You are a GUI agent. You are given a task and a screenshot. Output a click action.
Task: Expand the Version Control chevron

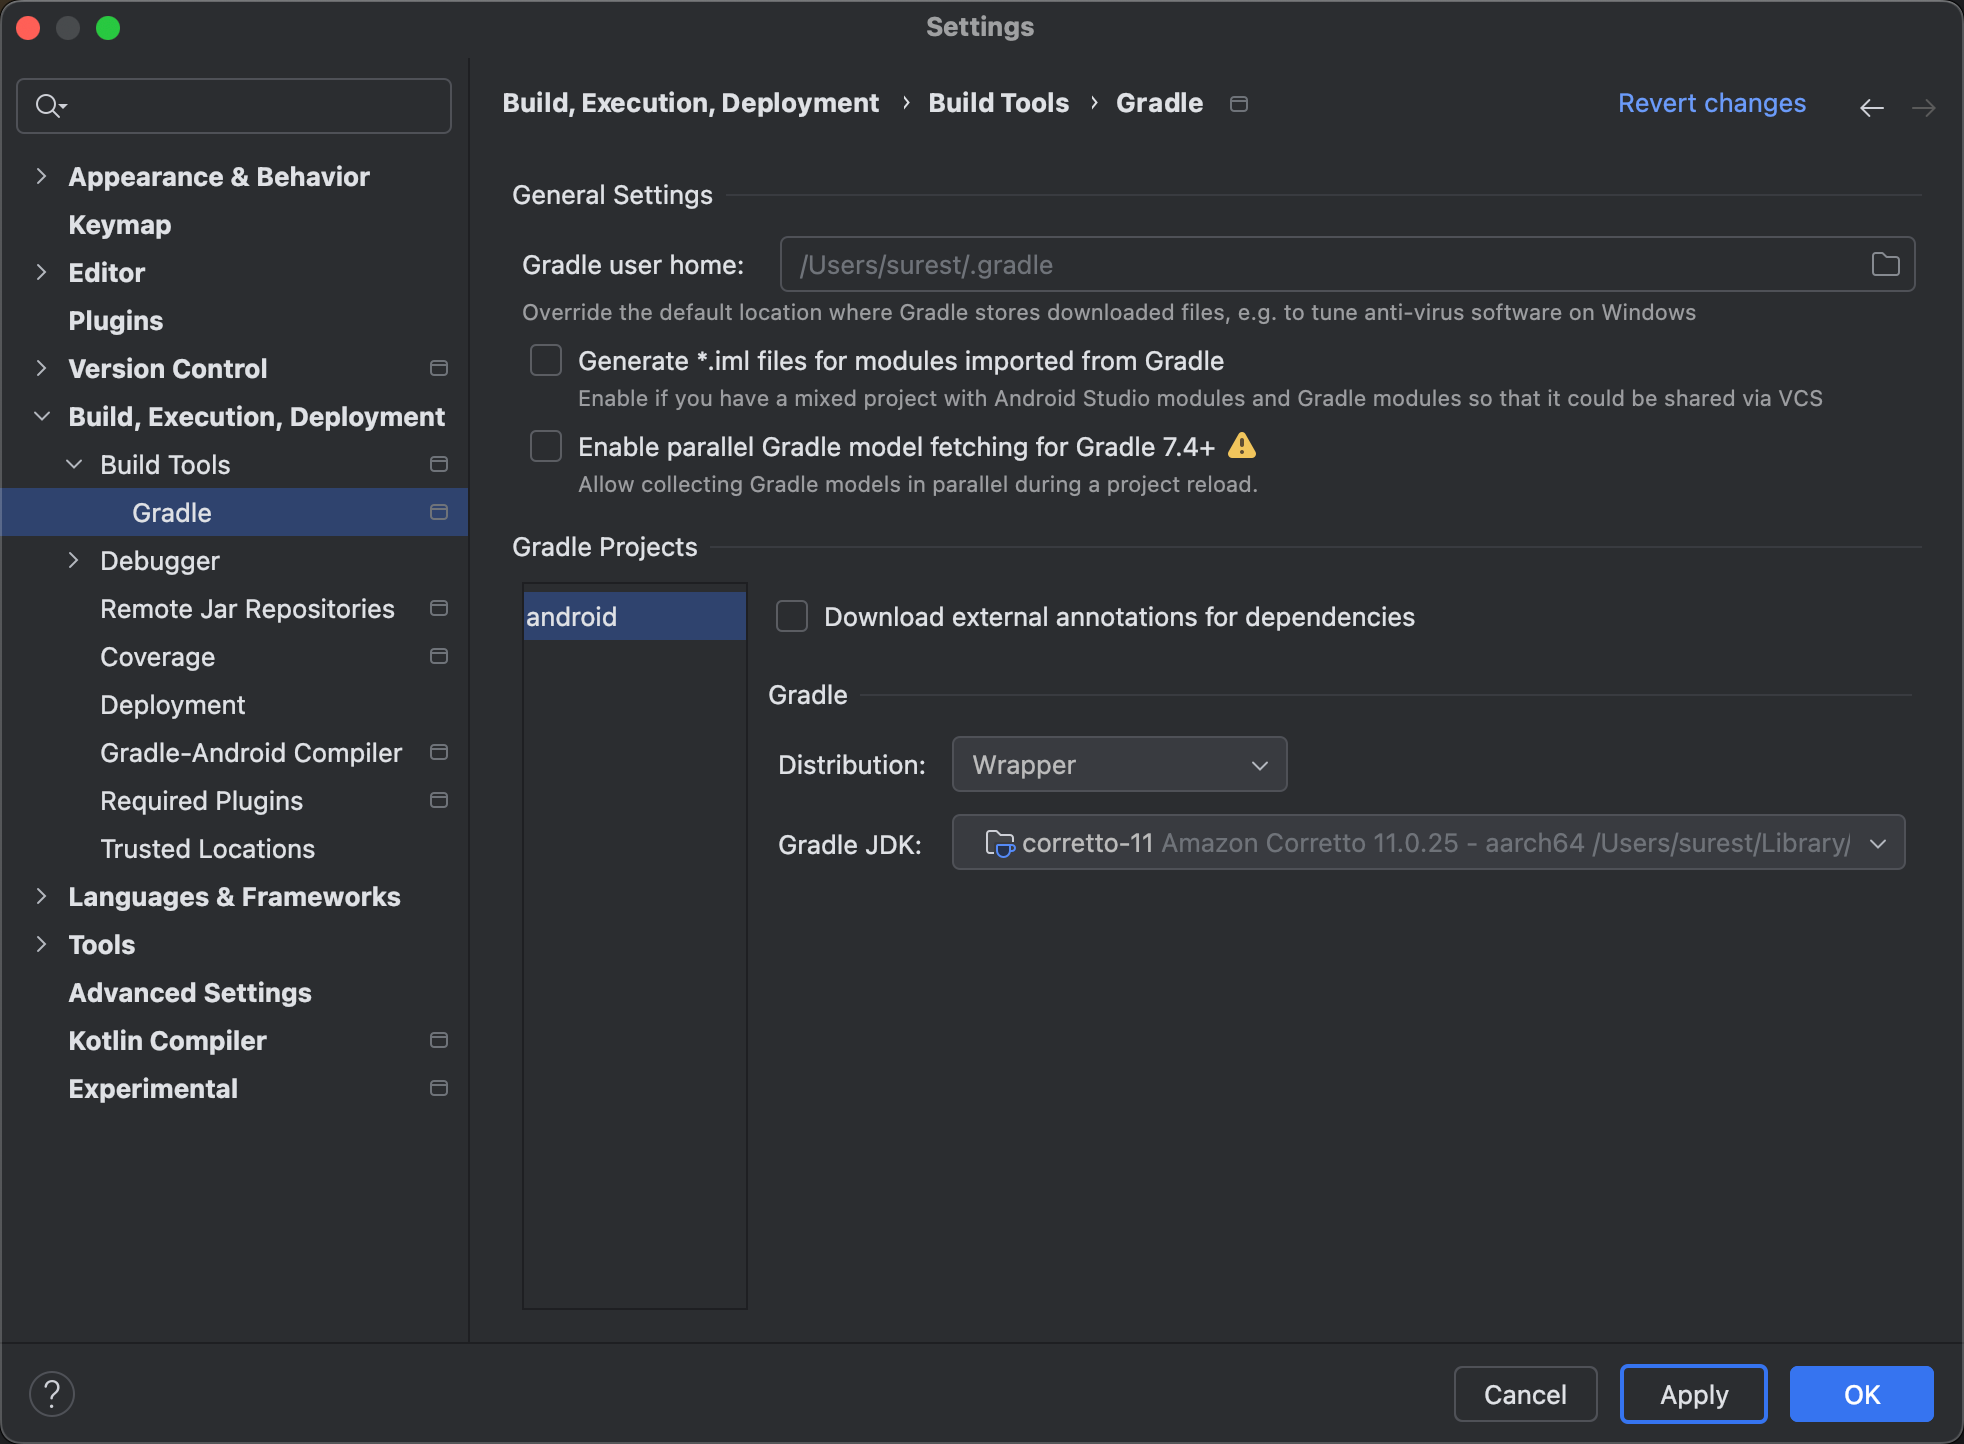(x=41, y=368)
